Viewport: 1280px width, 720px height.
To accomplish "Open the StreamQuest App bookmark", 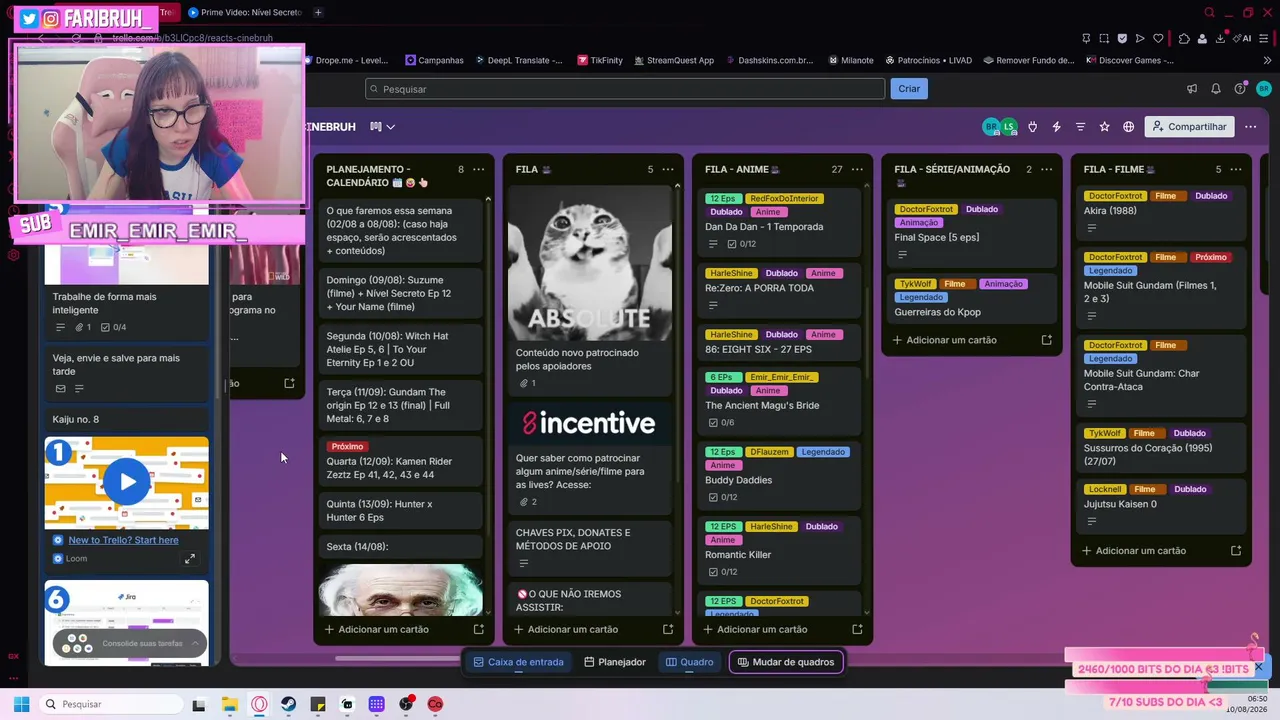I will tap(673, 60).
